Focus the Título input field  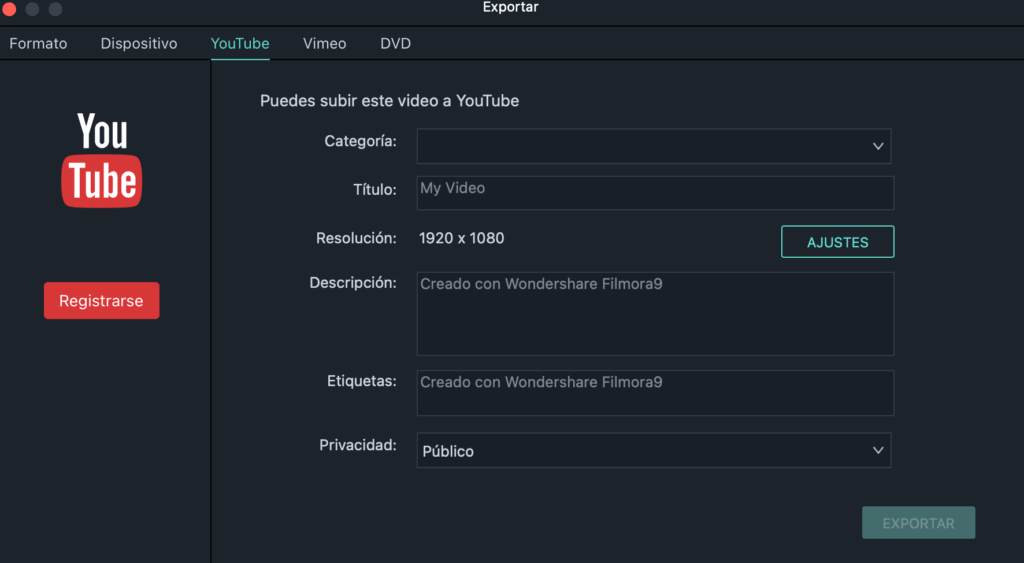click(x=655, y=193)
